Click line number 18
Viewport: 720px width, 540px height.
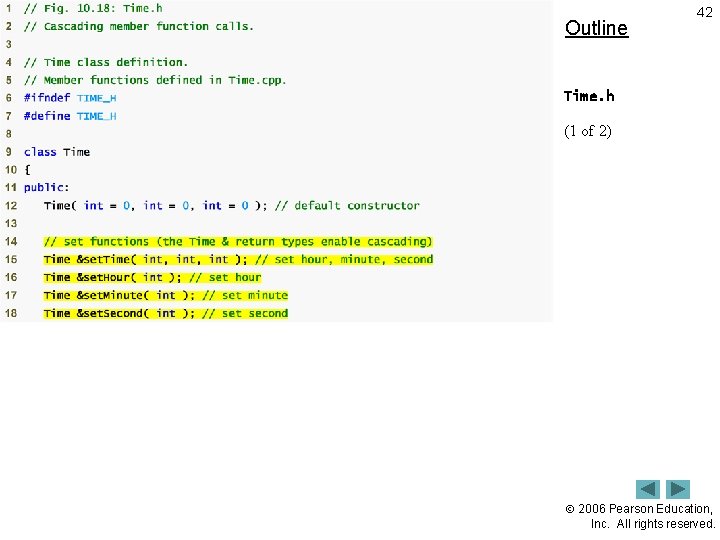coord(11,313)
